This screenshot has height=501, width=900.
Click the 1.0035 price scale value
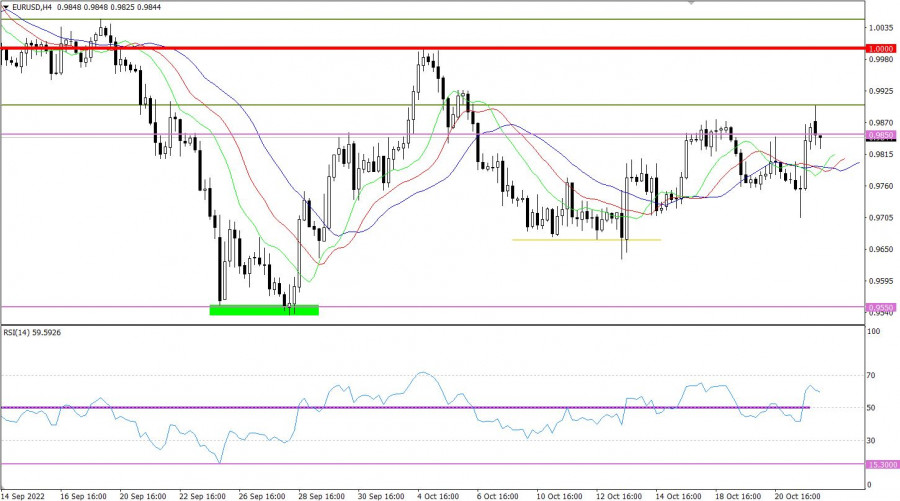[x=881, y=30]
